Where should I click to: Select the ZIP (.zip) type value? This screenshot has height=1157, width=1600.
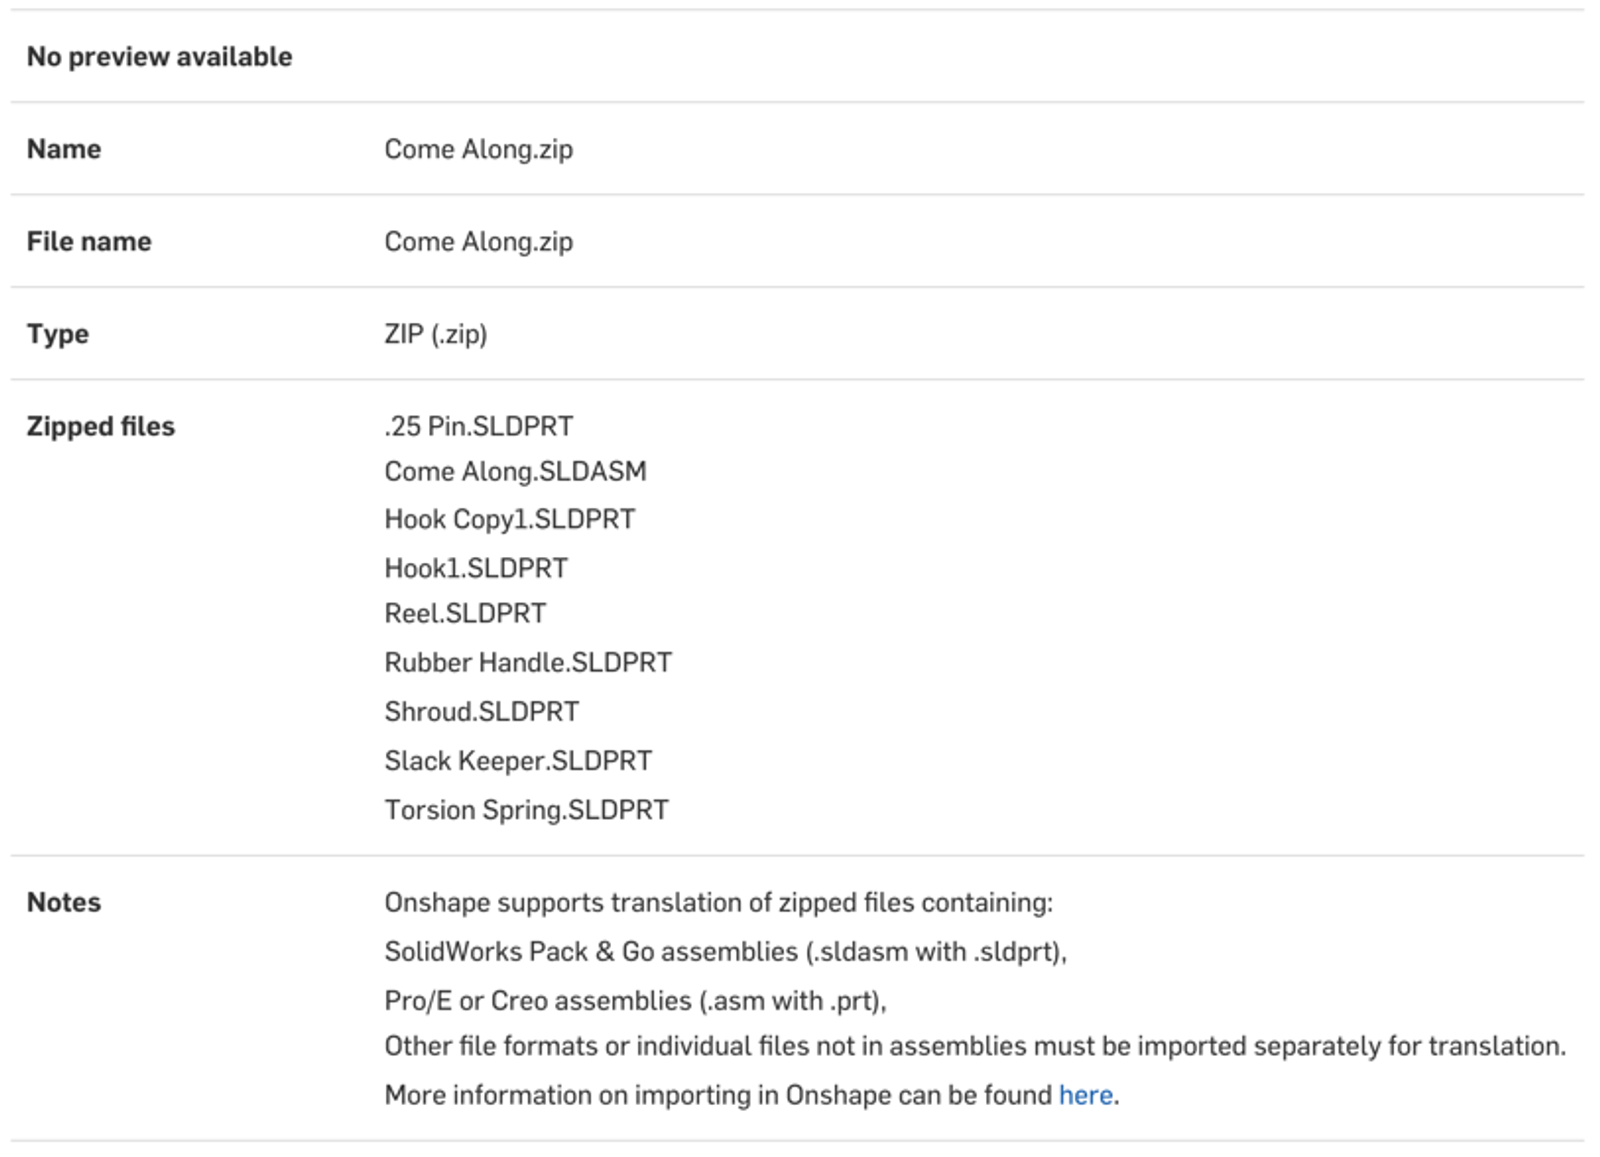(435, 334)
